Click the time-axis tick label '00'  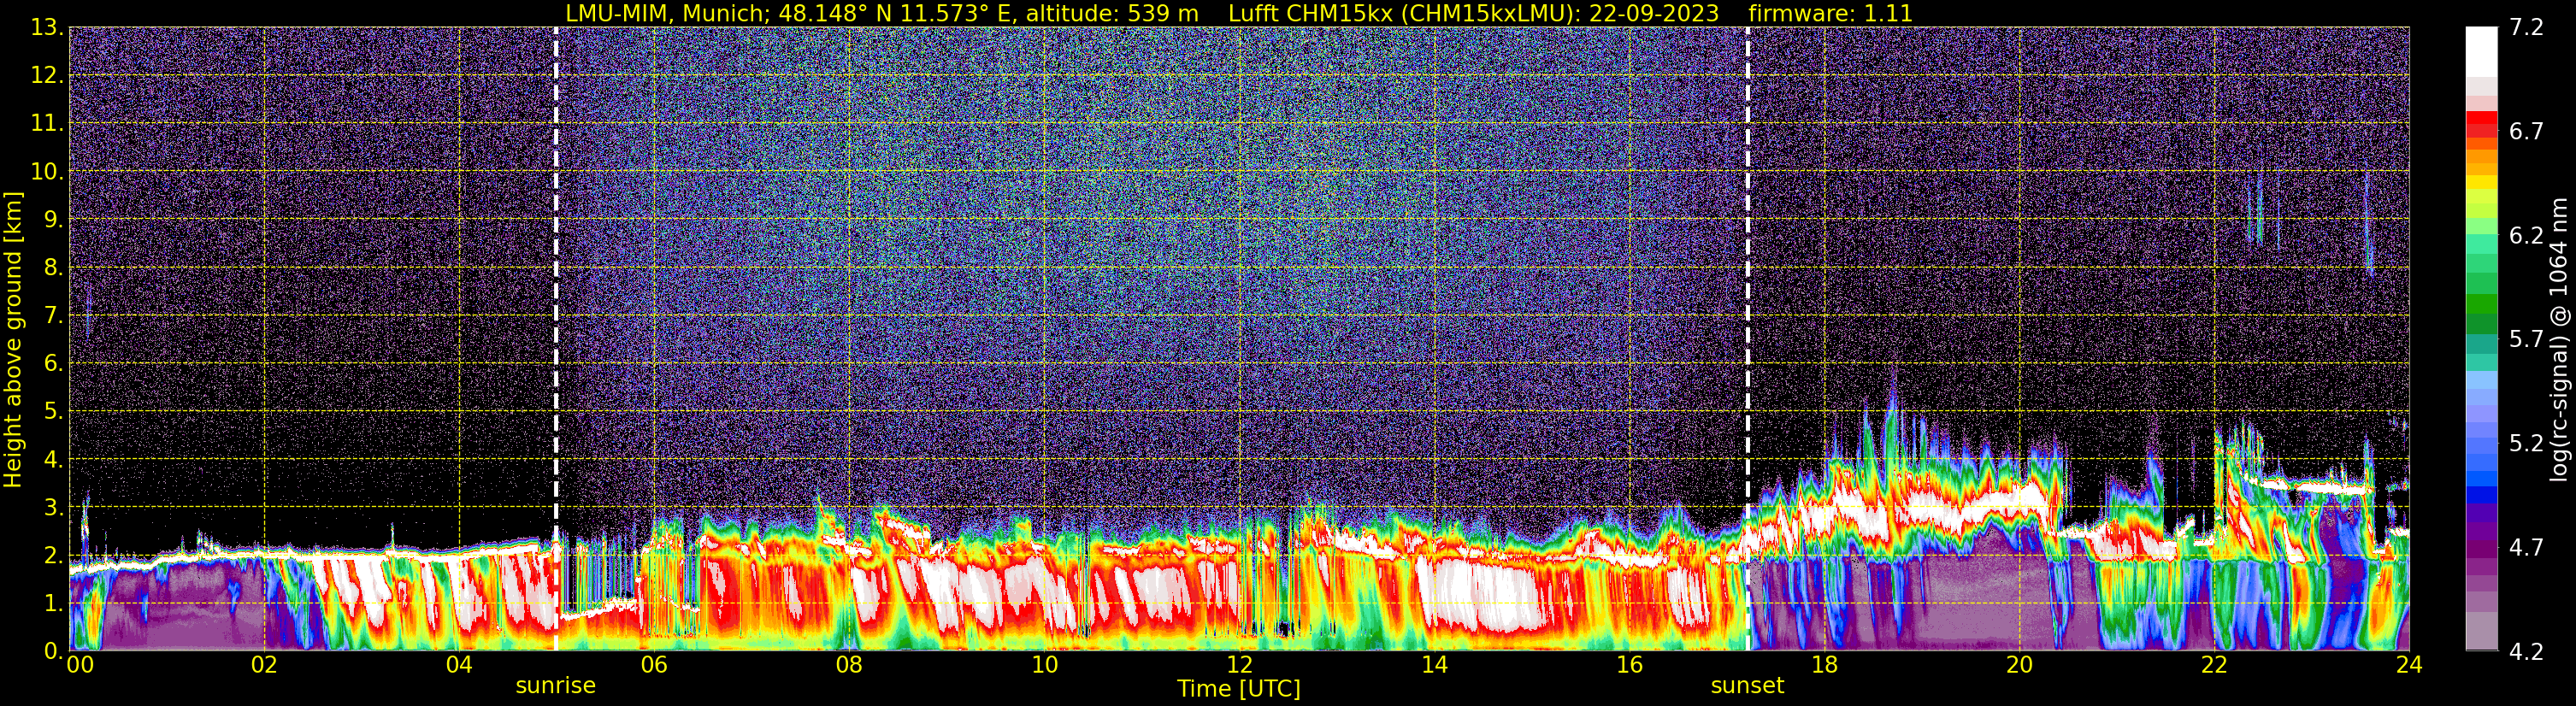80,666
